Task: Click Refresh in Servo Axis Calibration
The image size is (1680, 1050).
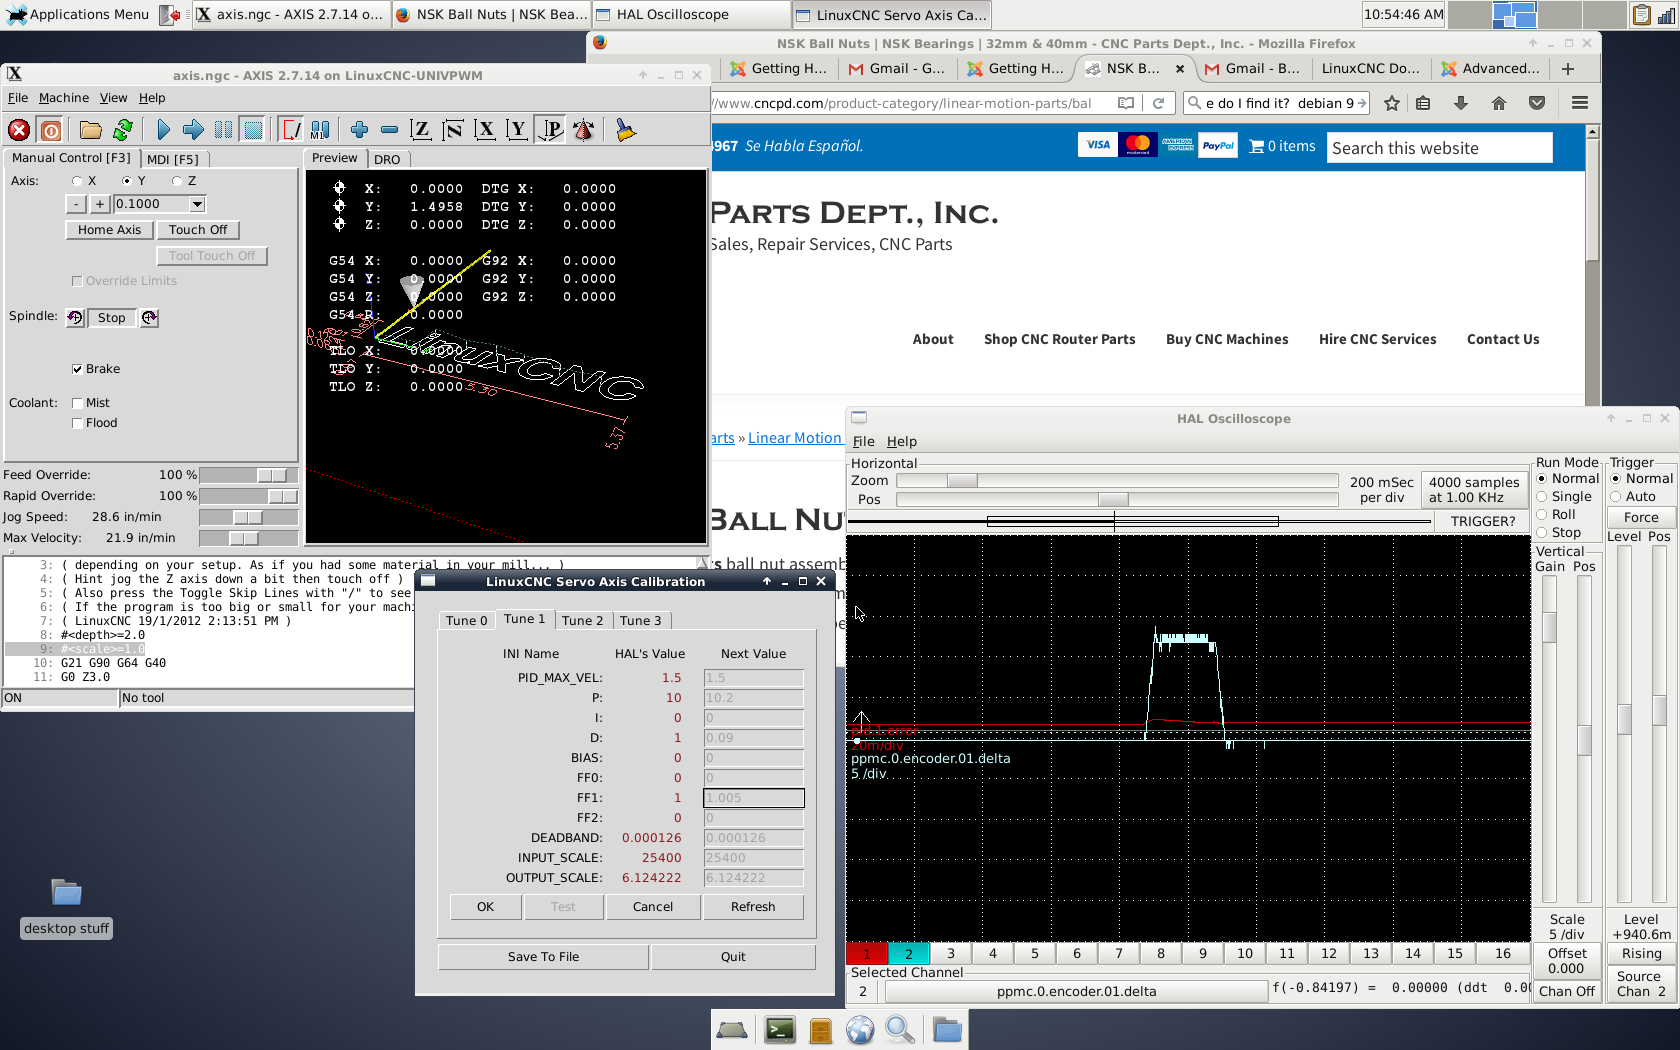Action: [x=753, y=907]
